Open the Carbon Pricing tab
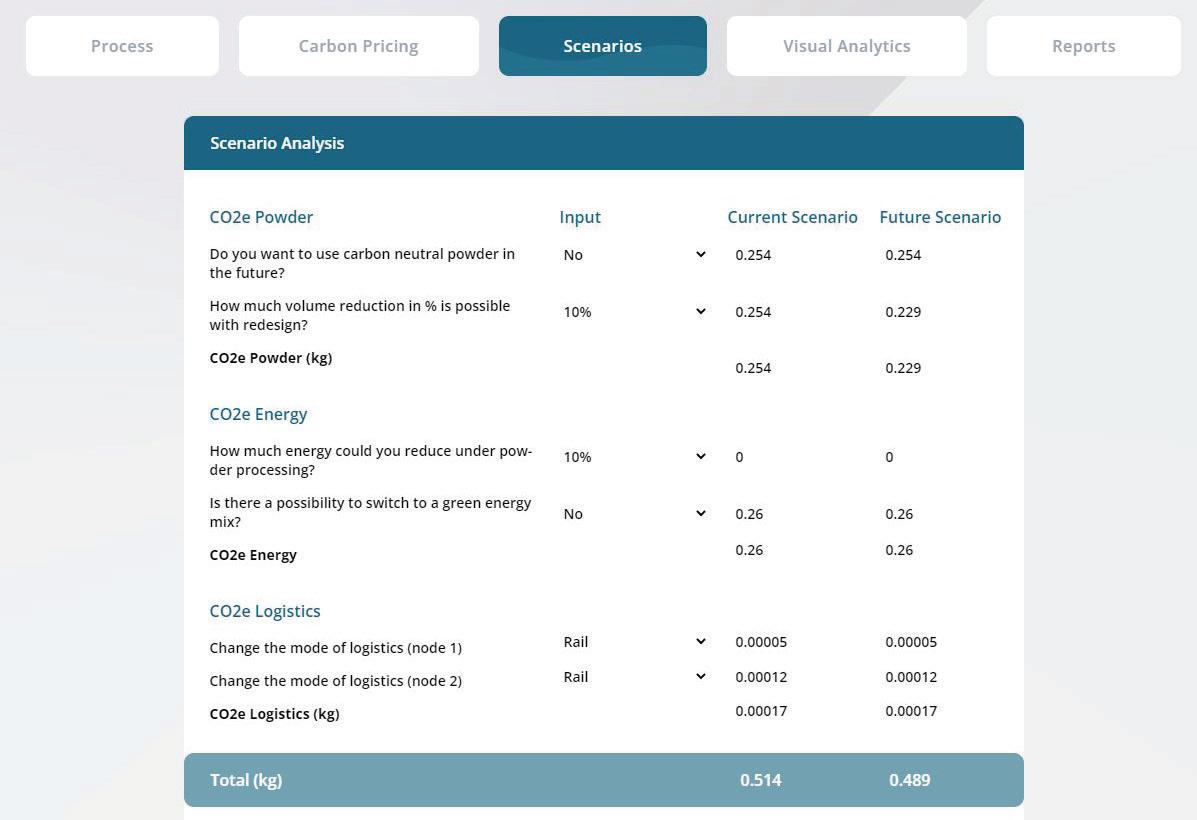The width and height of the screenshot is (1197, 820). tap(358, 46)
